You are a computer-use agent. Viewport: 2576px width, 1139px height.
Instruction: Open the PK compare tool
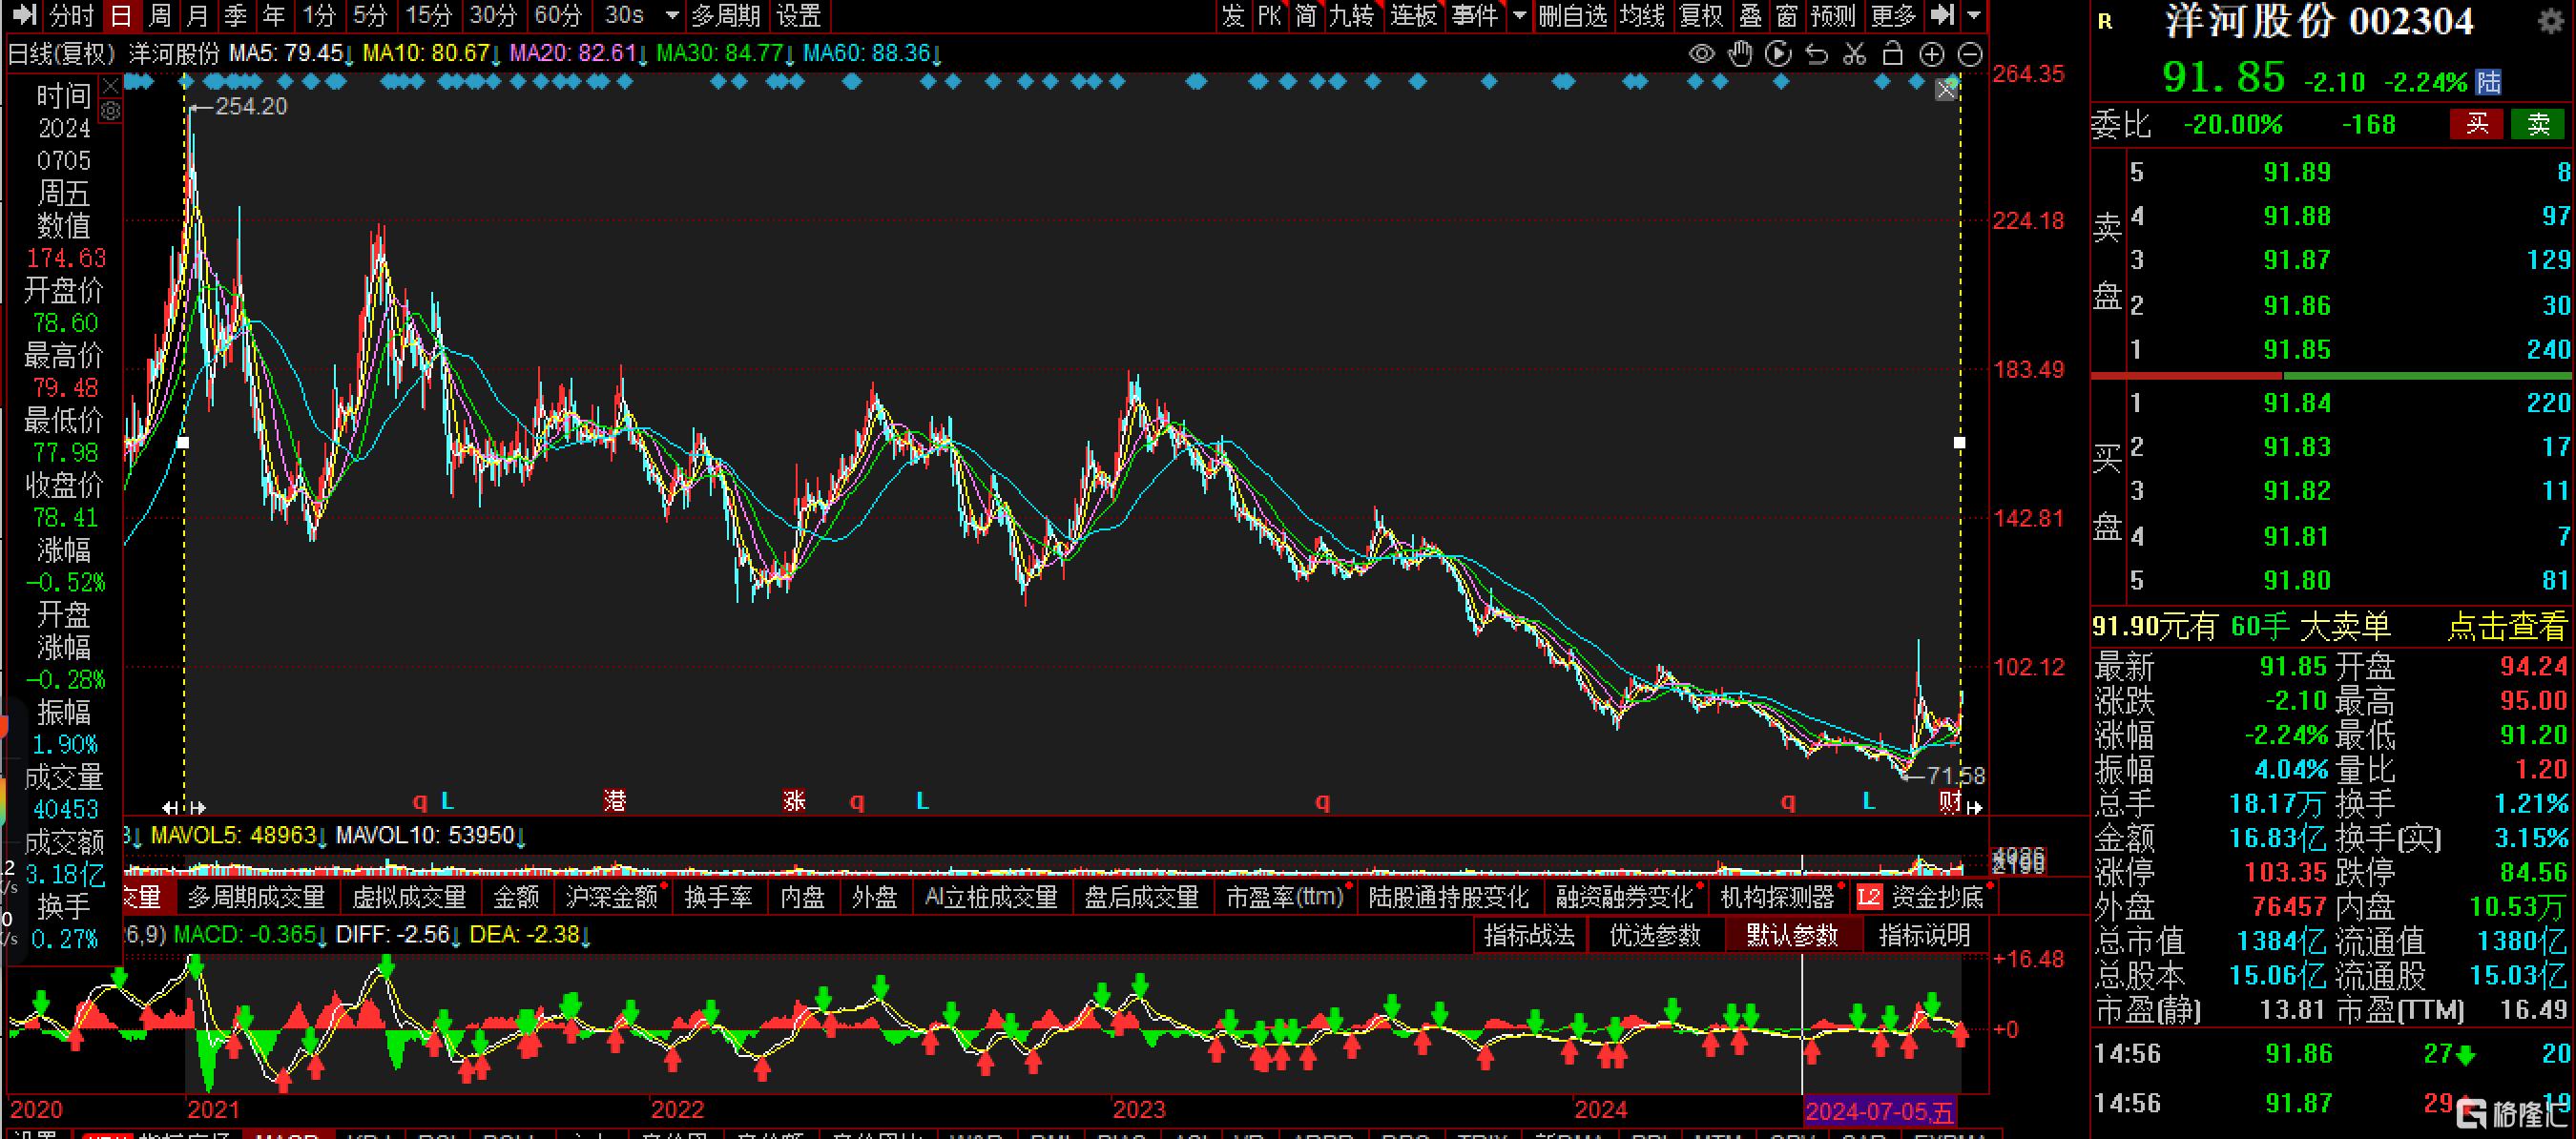click(x=1270, y=15)
